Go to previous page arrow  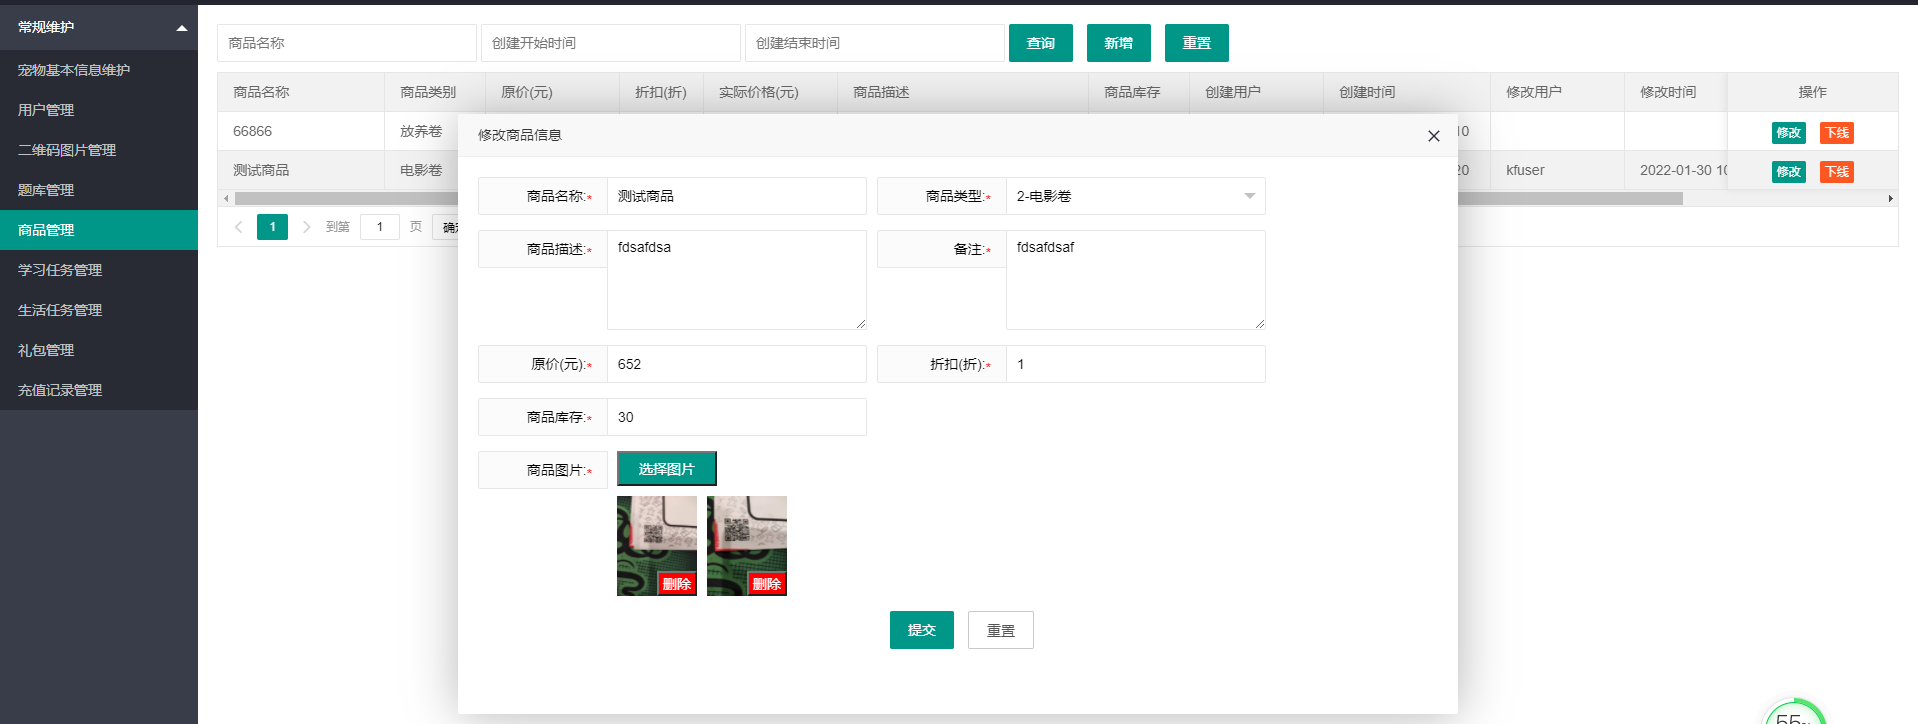click(238, 227)
